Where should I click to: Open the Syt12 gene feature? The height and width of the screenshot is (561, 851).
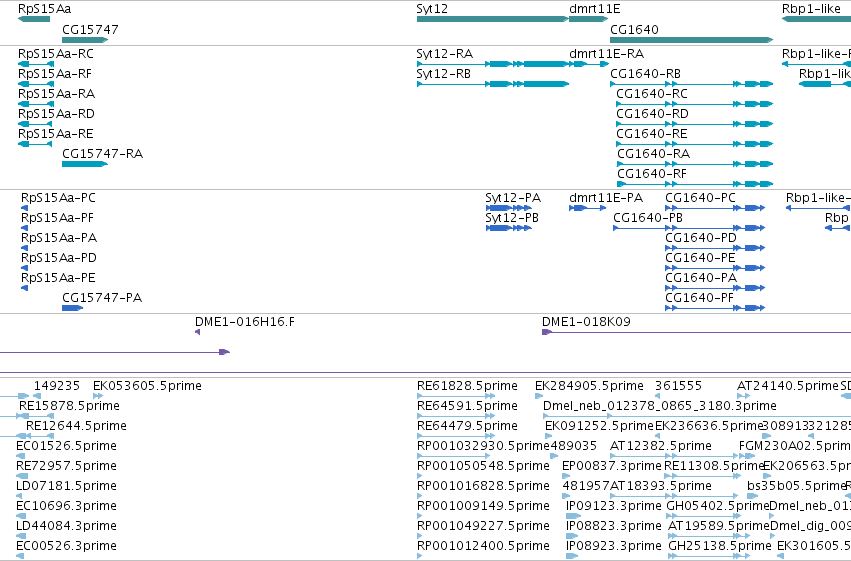(x=493, y=19)
